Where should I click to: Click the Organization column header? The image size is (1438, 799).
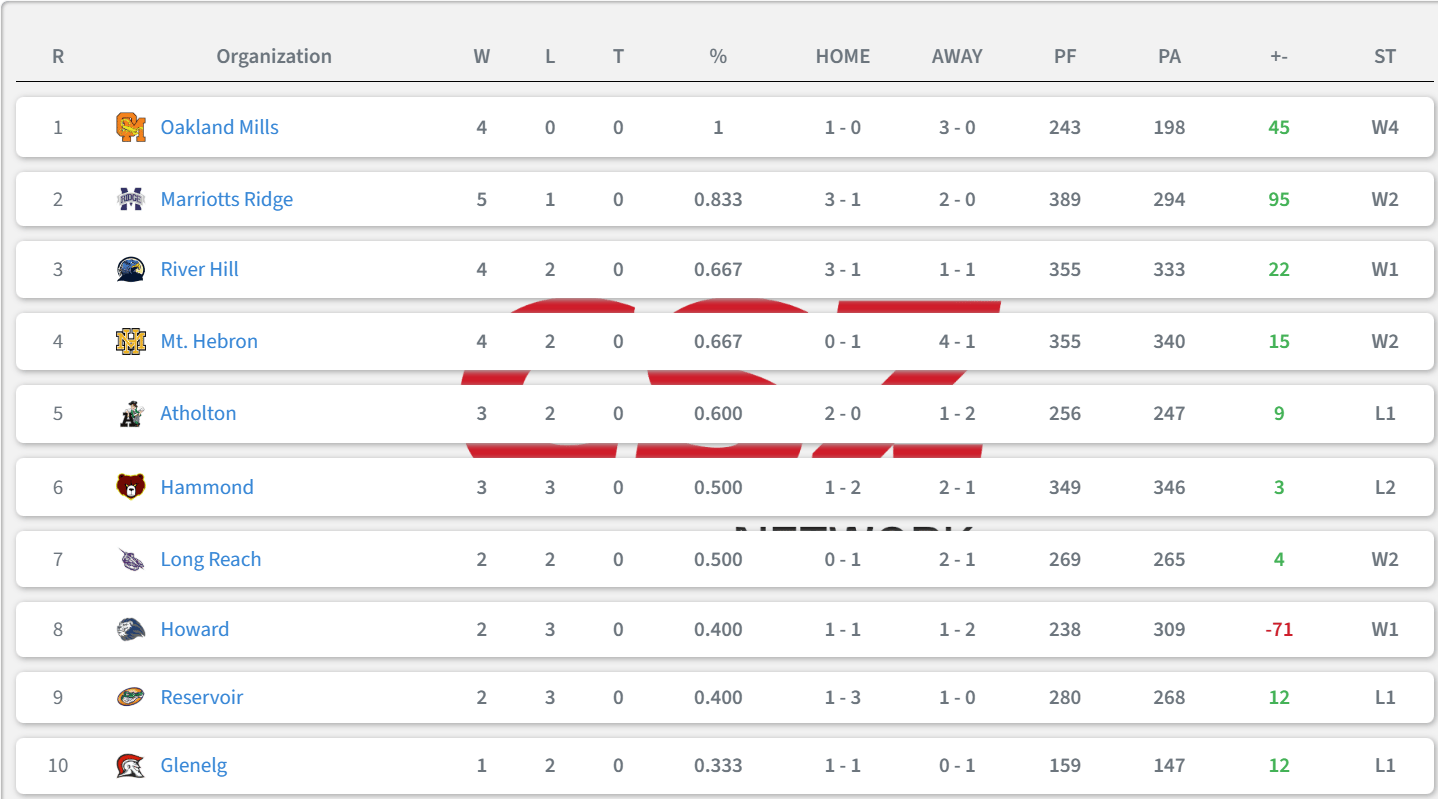(x=274, y=56)
